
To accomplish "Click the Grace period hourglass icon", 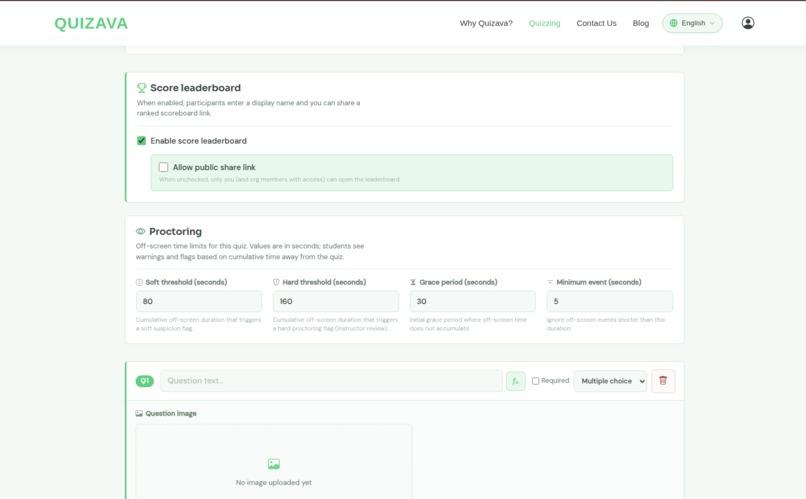I will point(413,282).
